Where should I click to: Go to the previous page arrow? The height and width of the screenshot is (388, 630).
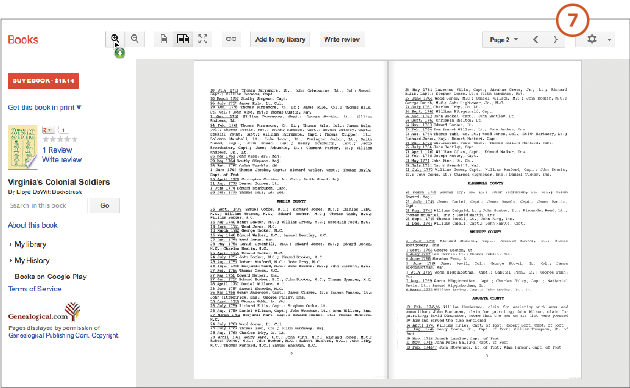pos(536,39)
